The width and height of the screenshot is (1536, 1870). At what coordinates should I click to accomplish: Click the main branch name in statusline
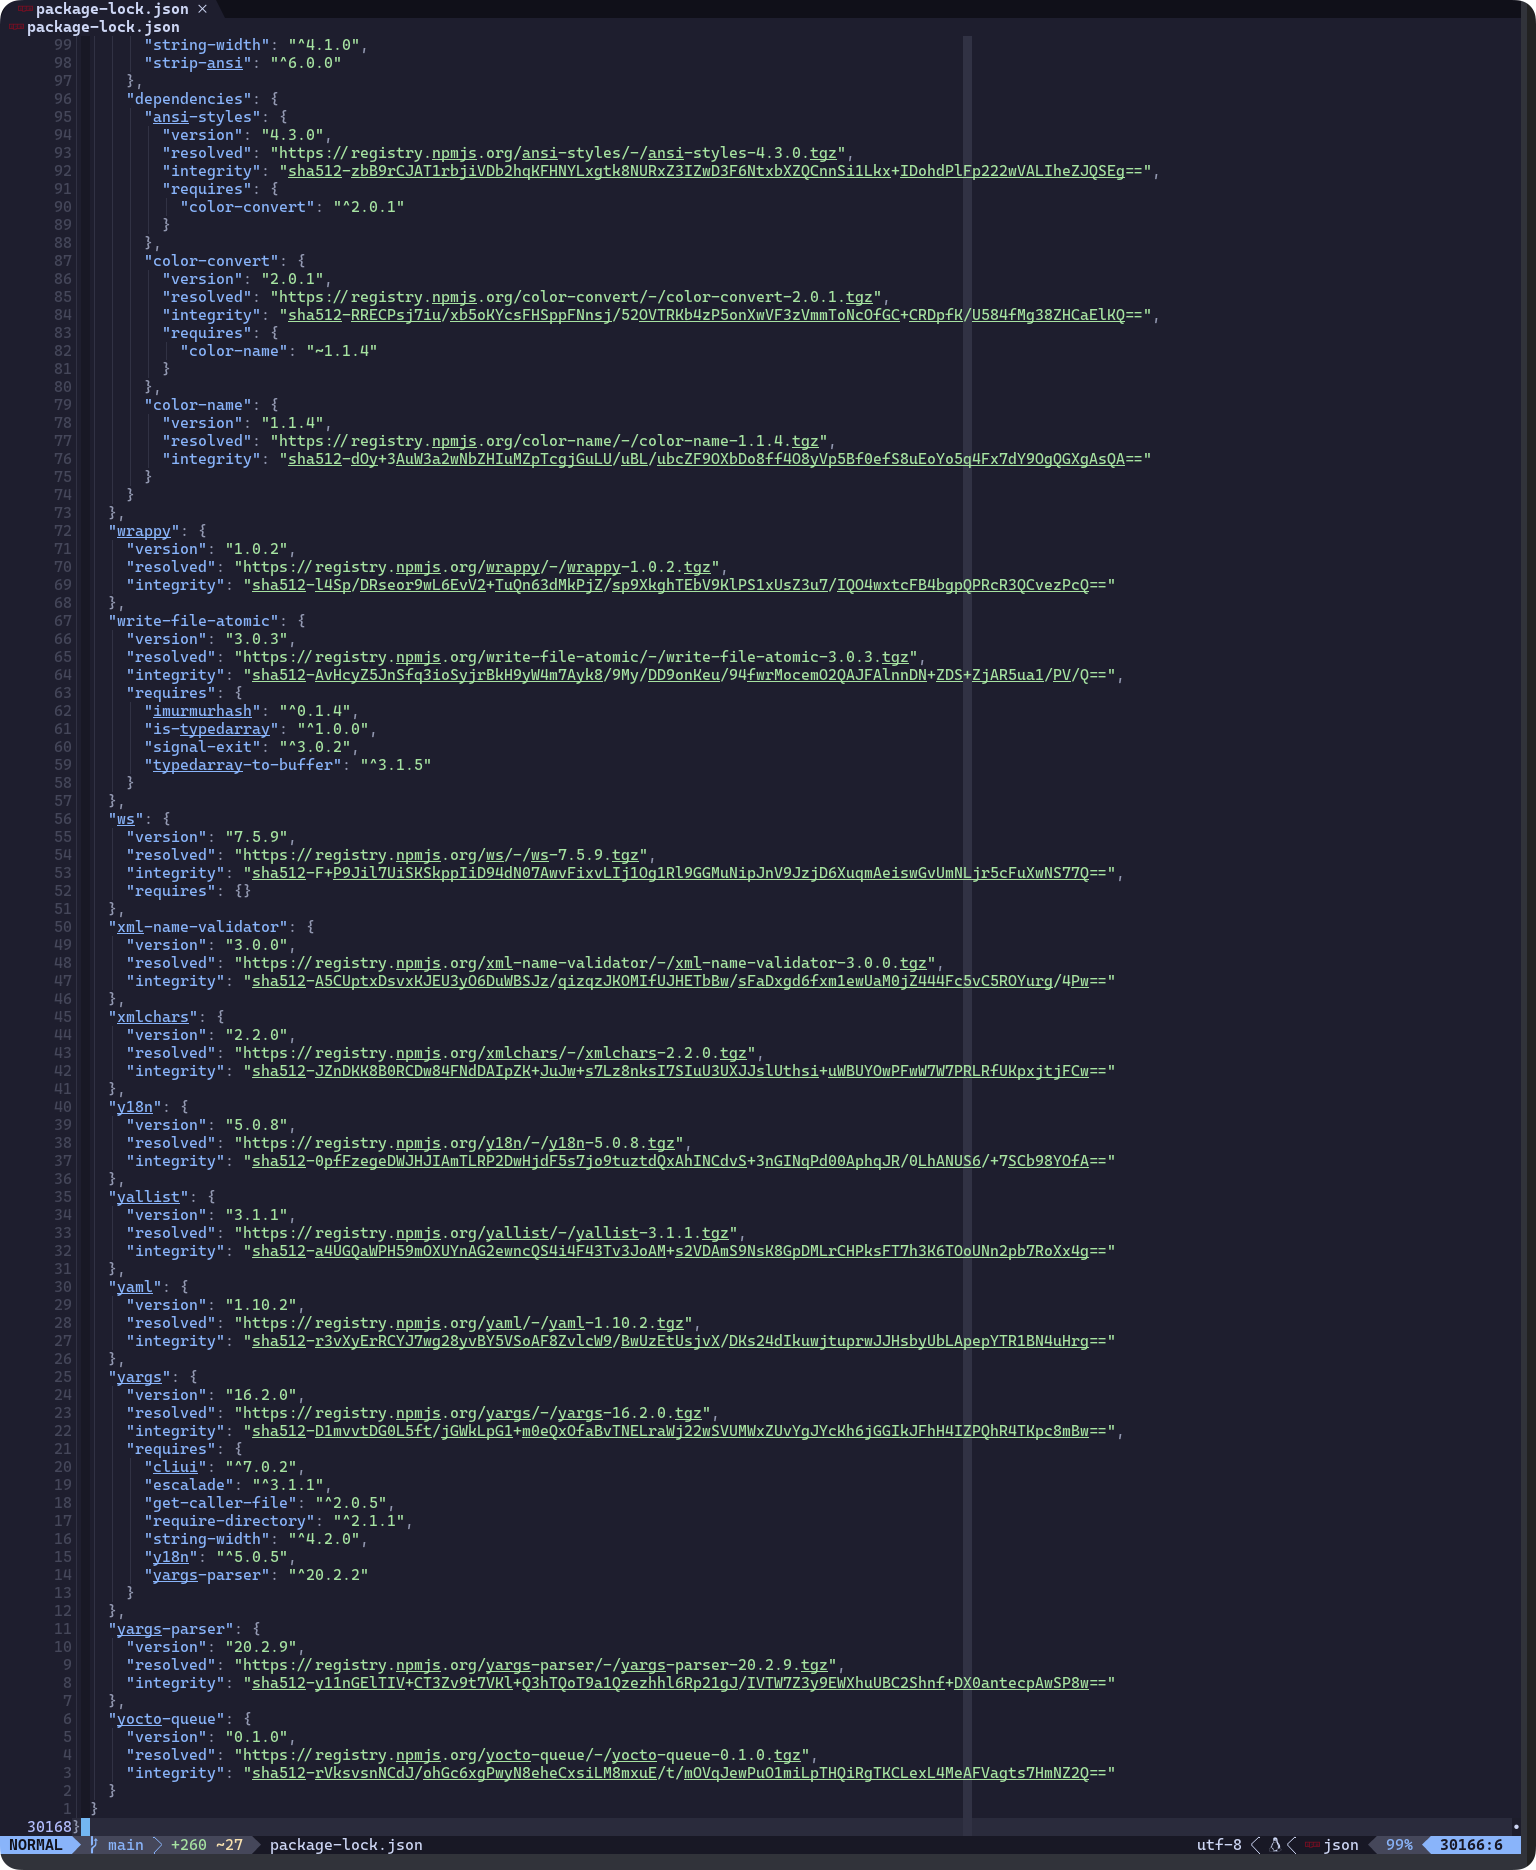tap(126, 1845)
